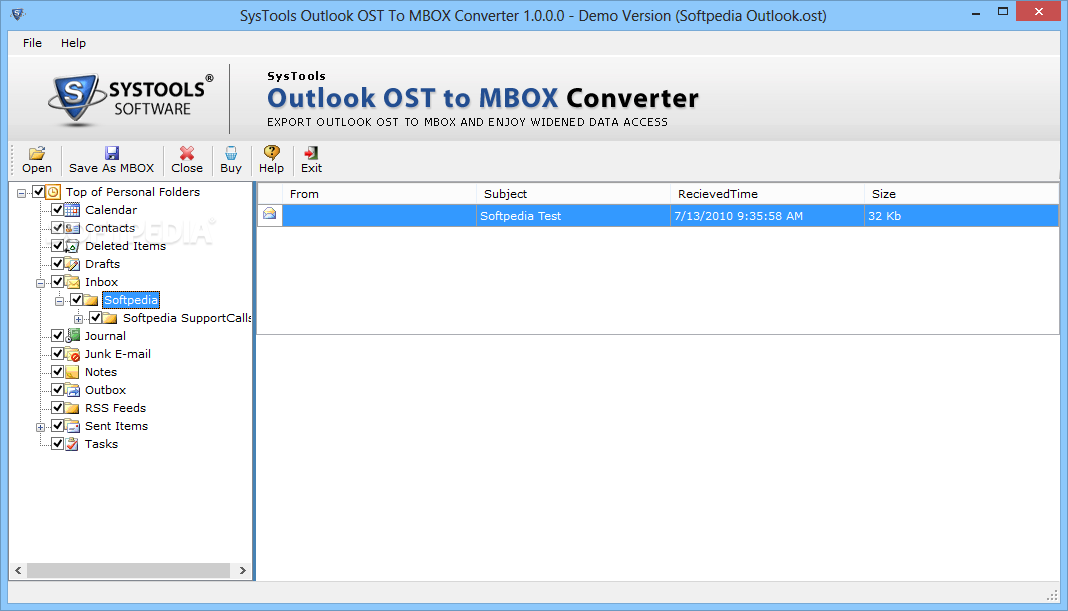The image size is (1068, 611).
Task: Click the Top of Personal Folders clock icon
Action: [x=53, y=192]
